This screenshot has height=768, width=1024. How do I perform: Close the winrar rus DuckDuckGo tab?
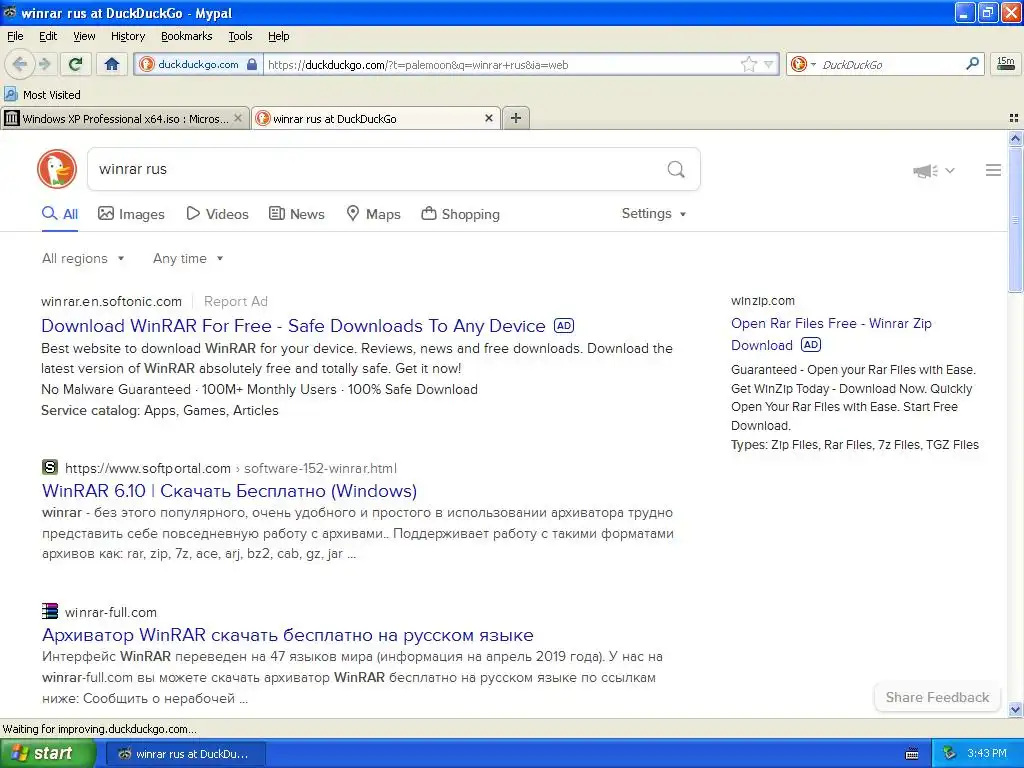(x=488, y=118)
